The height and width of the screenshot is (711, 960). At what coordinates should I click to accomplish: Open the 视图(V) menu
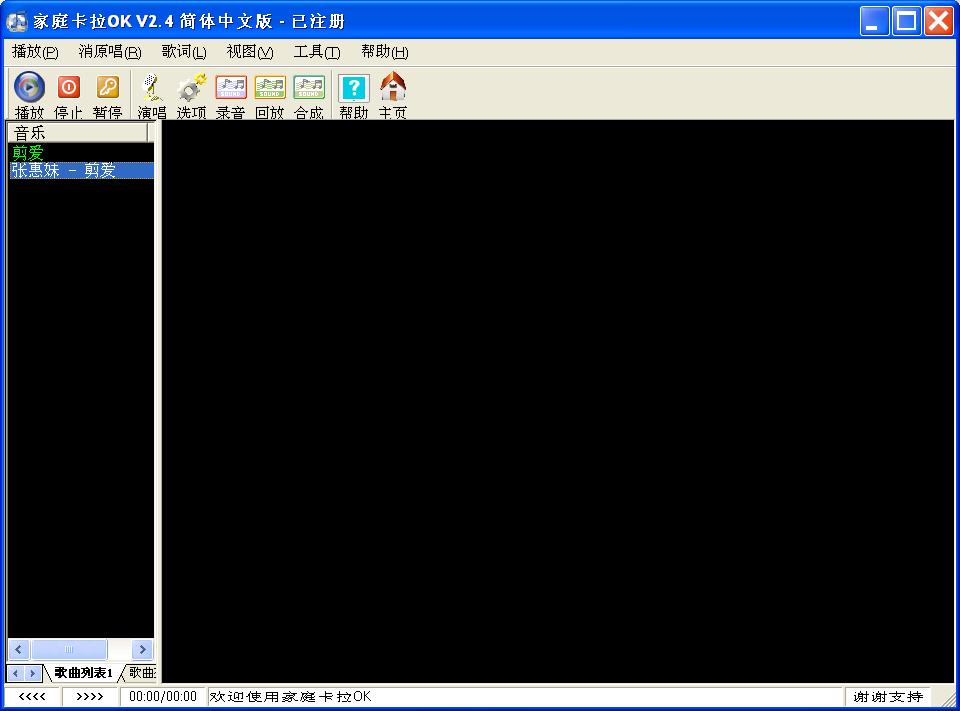(x=250, y=52)
